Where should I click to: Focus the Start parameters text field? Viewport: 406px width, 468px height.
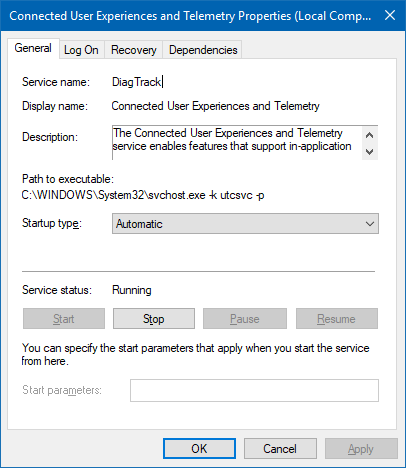[254, 390]
